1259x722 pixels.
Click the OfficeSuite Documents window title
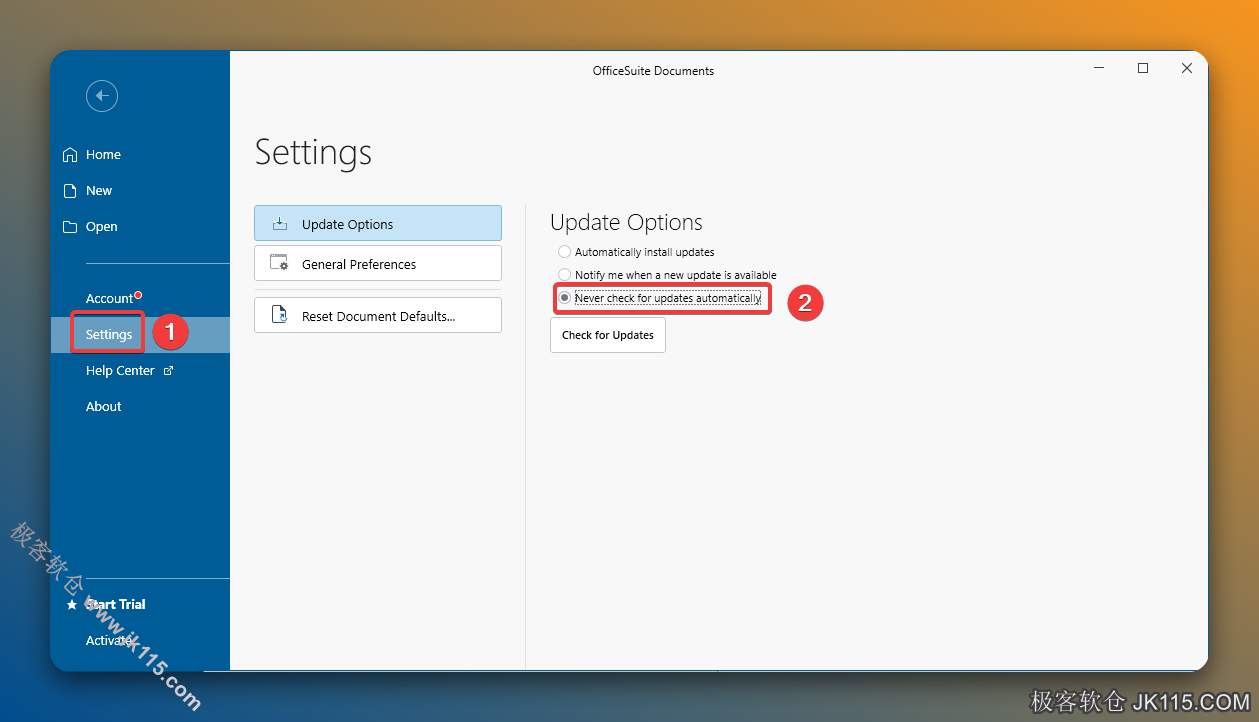pos(653,71)
